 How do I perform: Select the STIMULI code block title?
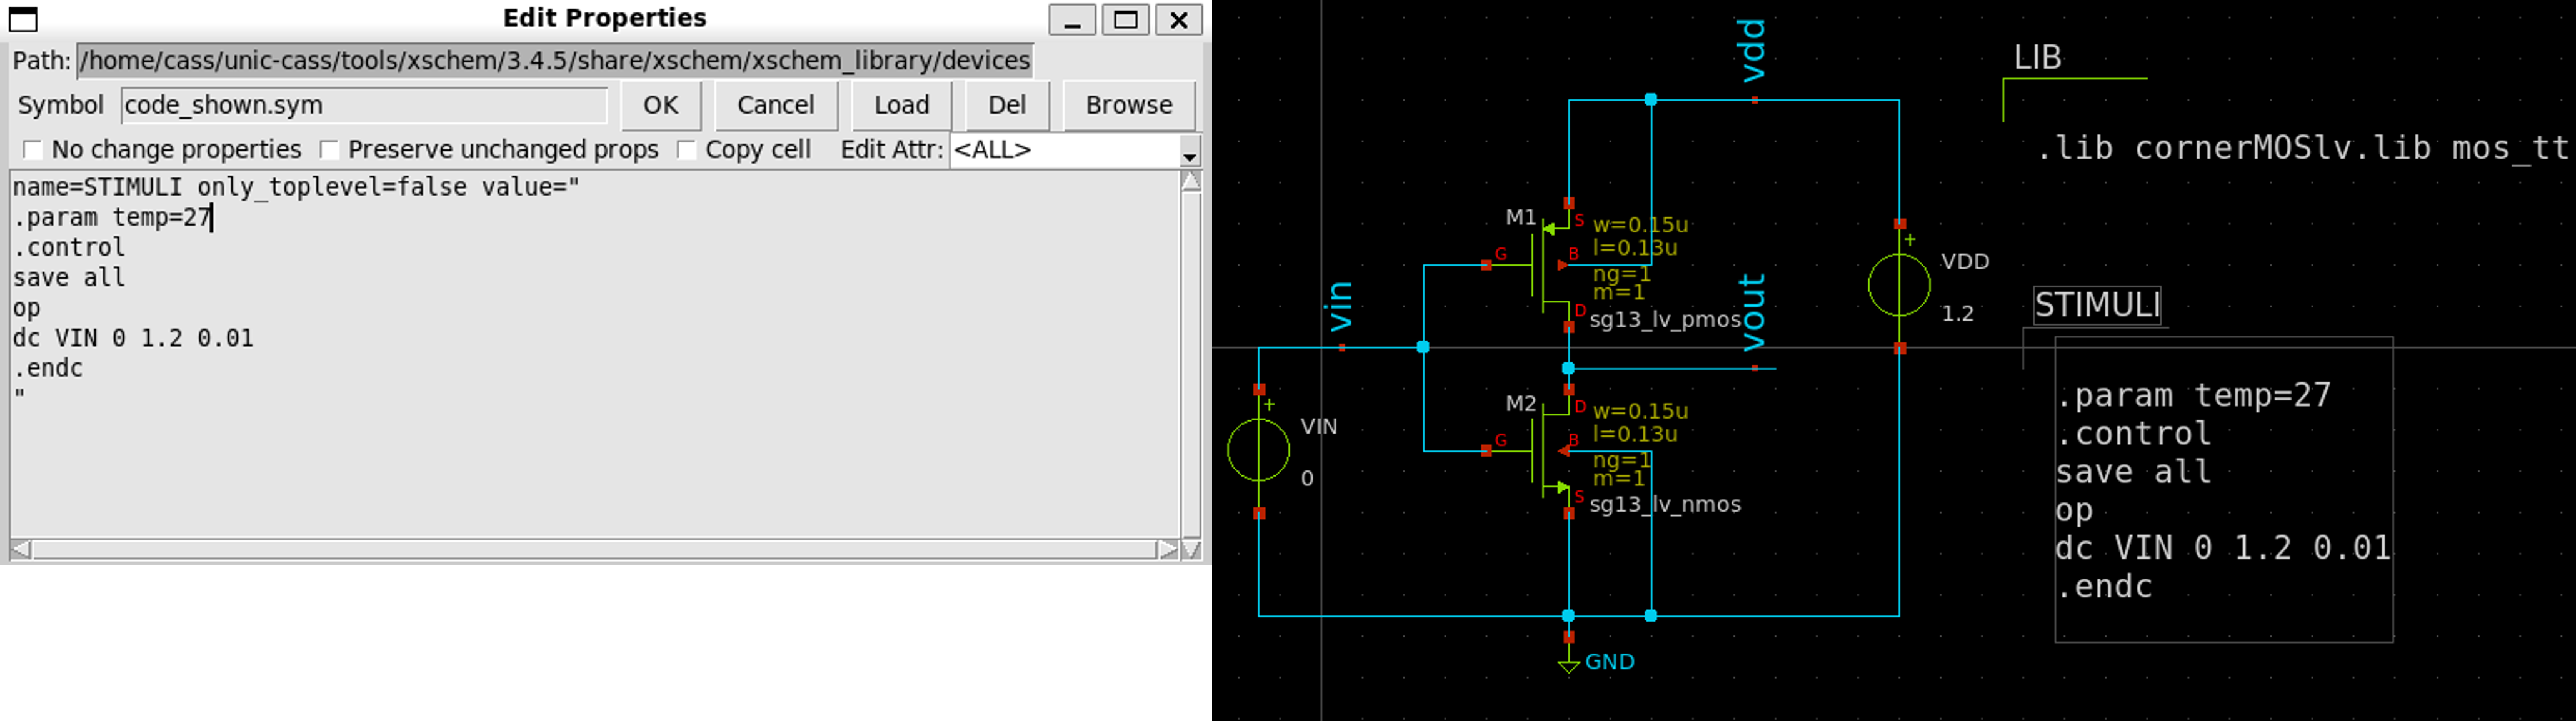click(x=2097, y=305)
